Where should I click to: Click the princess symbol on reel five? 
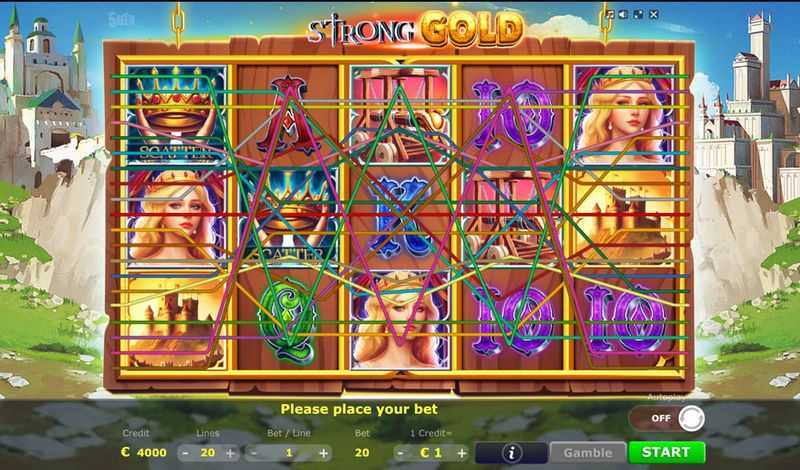point(624,114)
